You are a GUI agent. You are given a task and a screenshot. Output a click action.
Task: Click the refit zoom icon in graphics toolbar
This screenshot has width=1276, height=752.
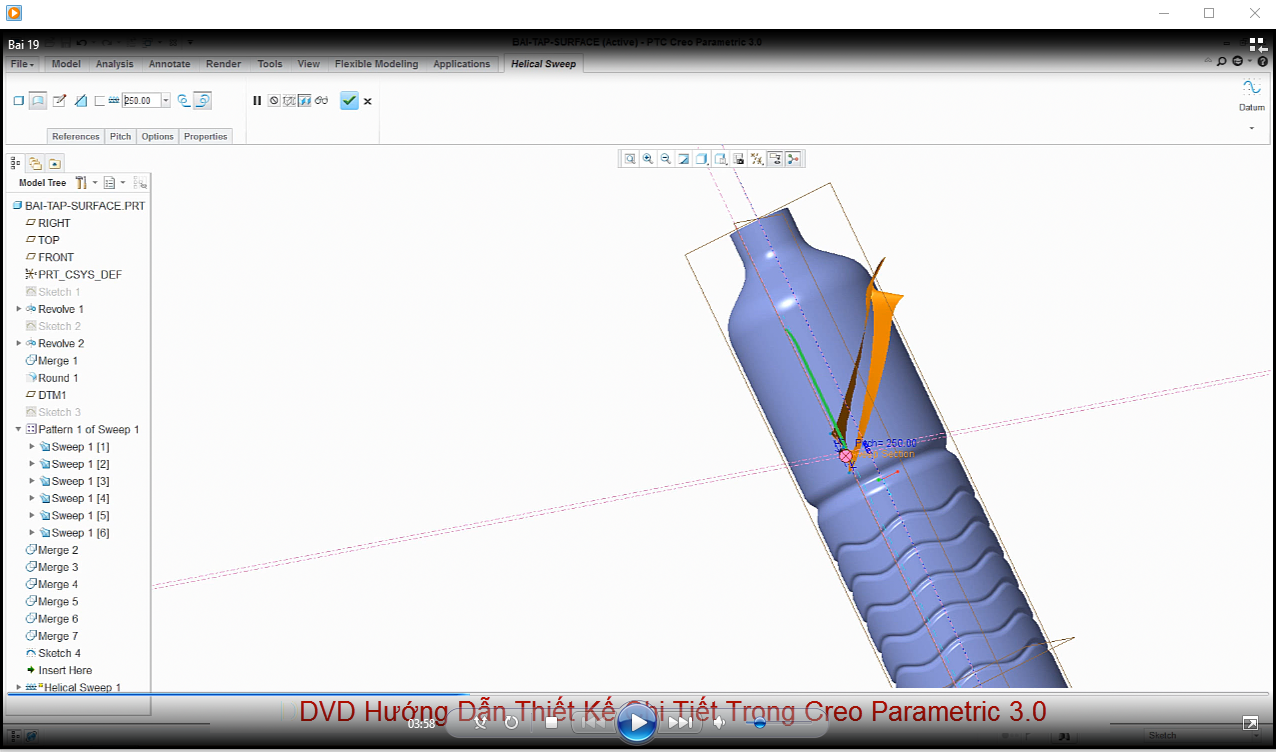[630, 158]
